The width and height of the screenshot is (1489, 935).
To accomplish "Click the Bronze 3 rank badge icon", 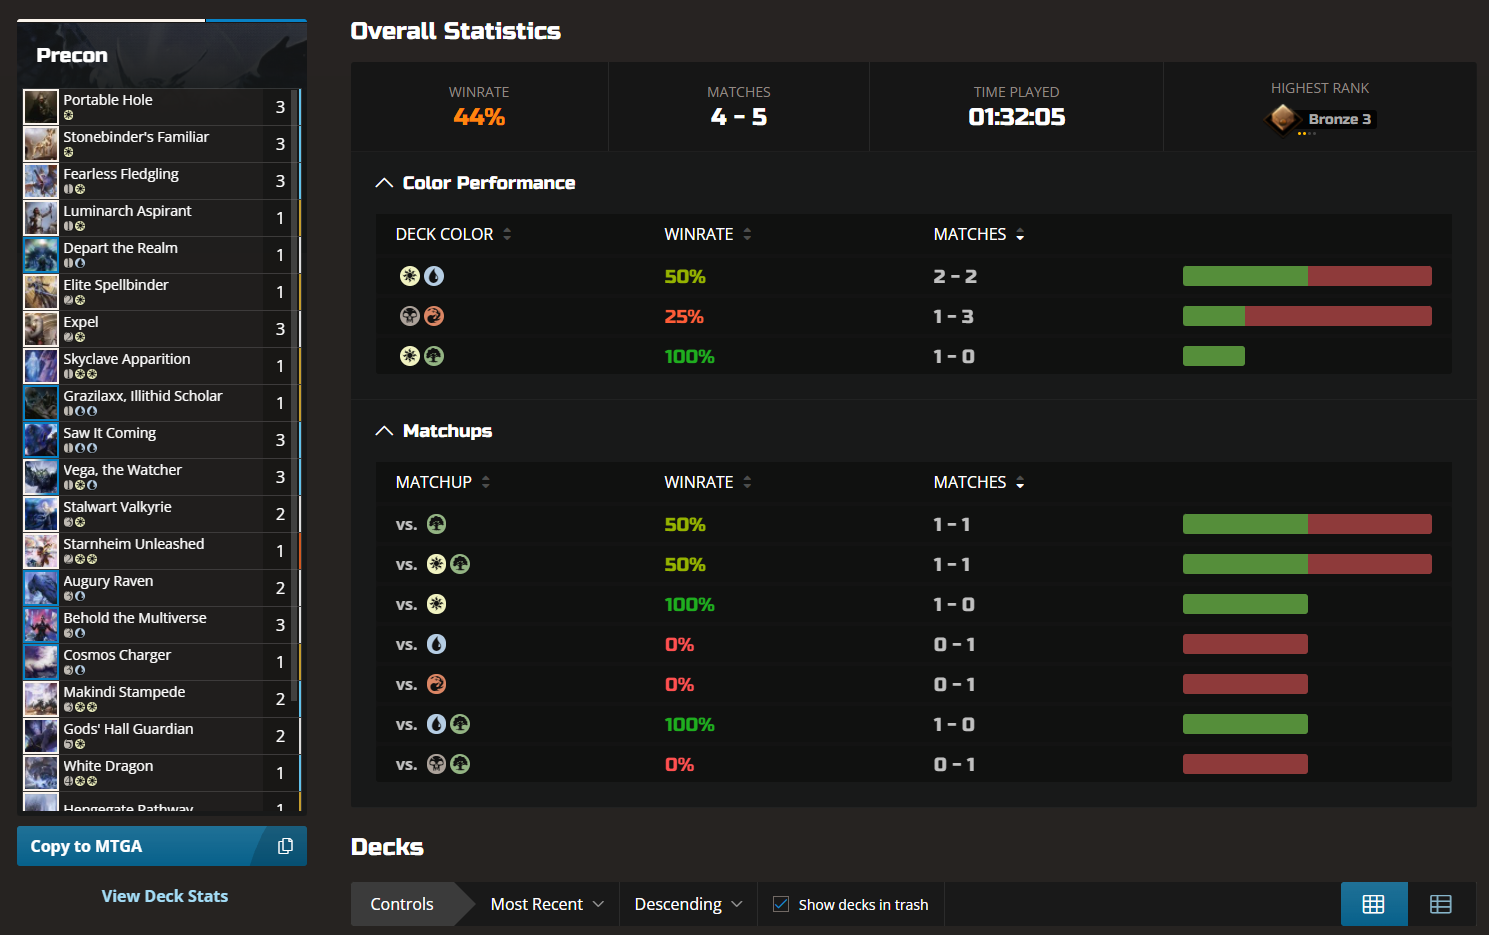I will click(1283, 119).
